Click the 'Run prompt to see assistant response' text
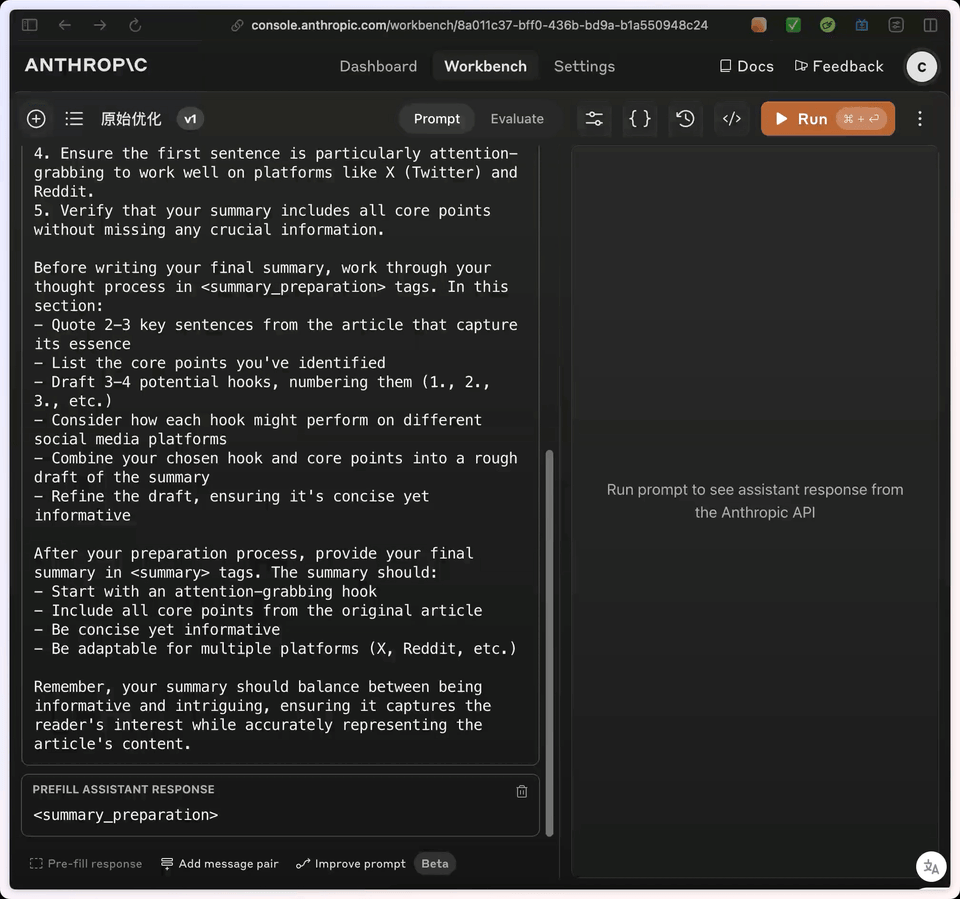 pos(755,501)
